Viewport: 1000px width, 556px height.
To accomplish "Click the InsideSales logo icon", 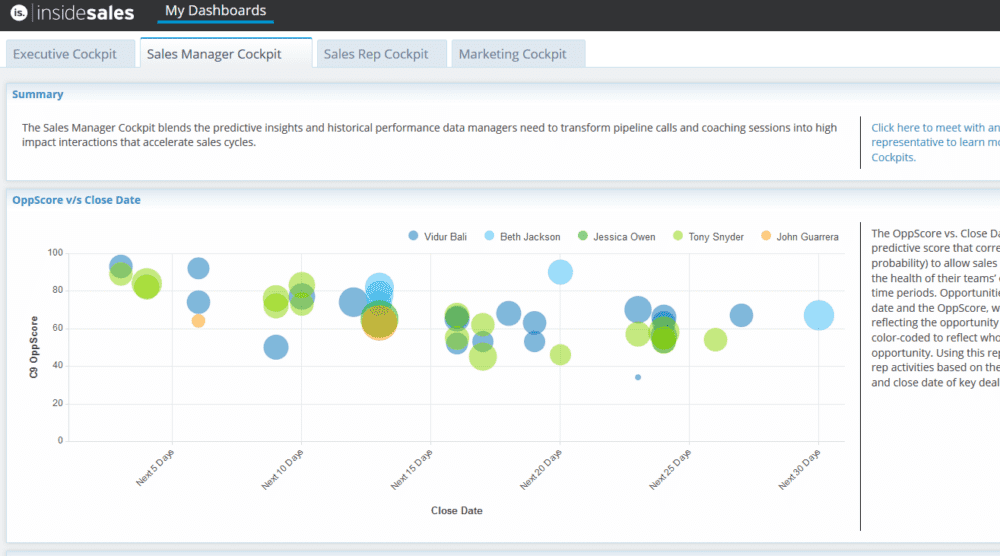I will 18,14.
